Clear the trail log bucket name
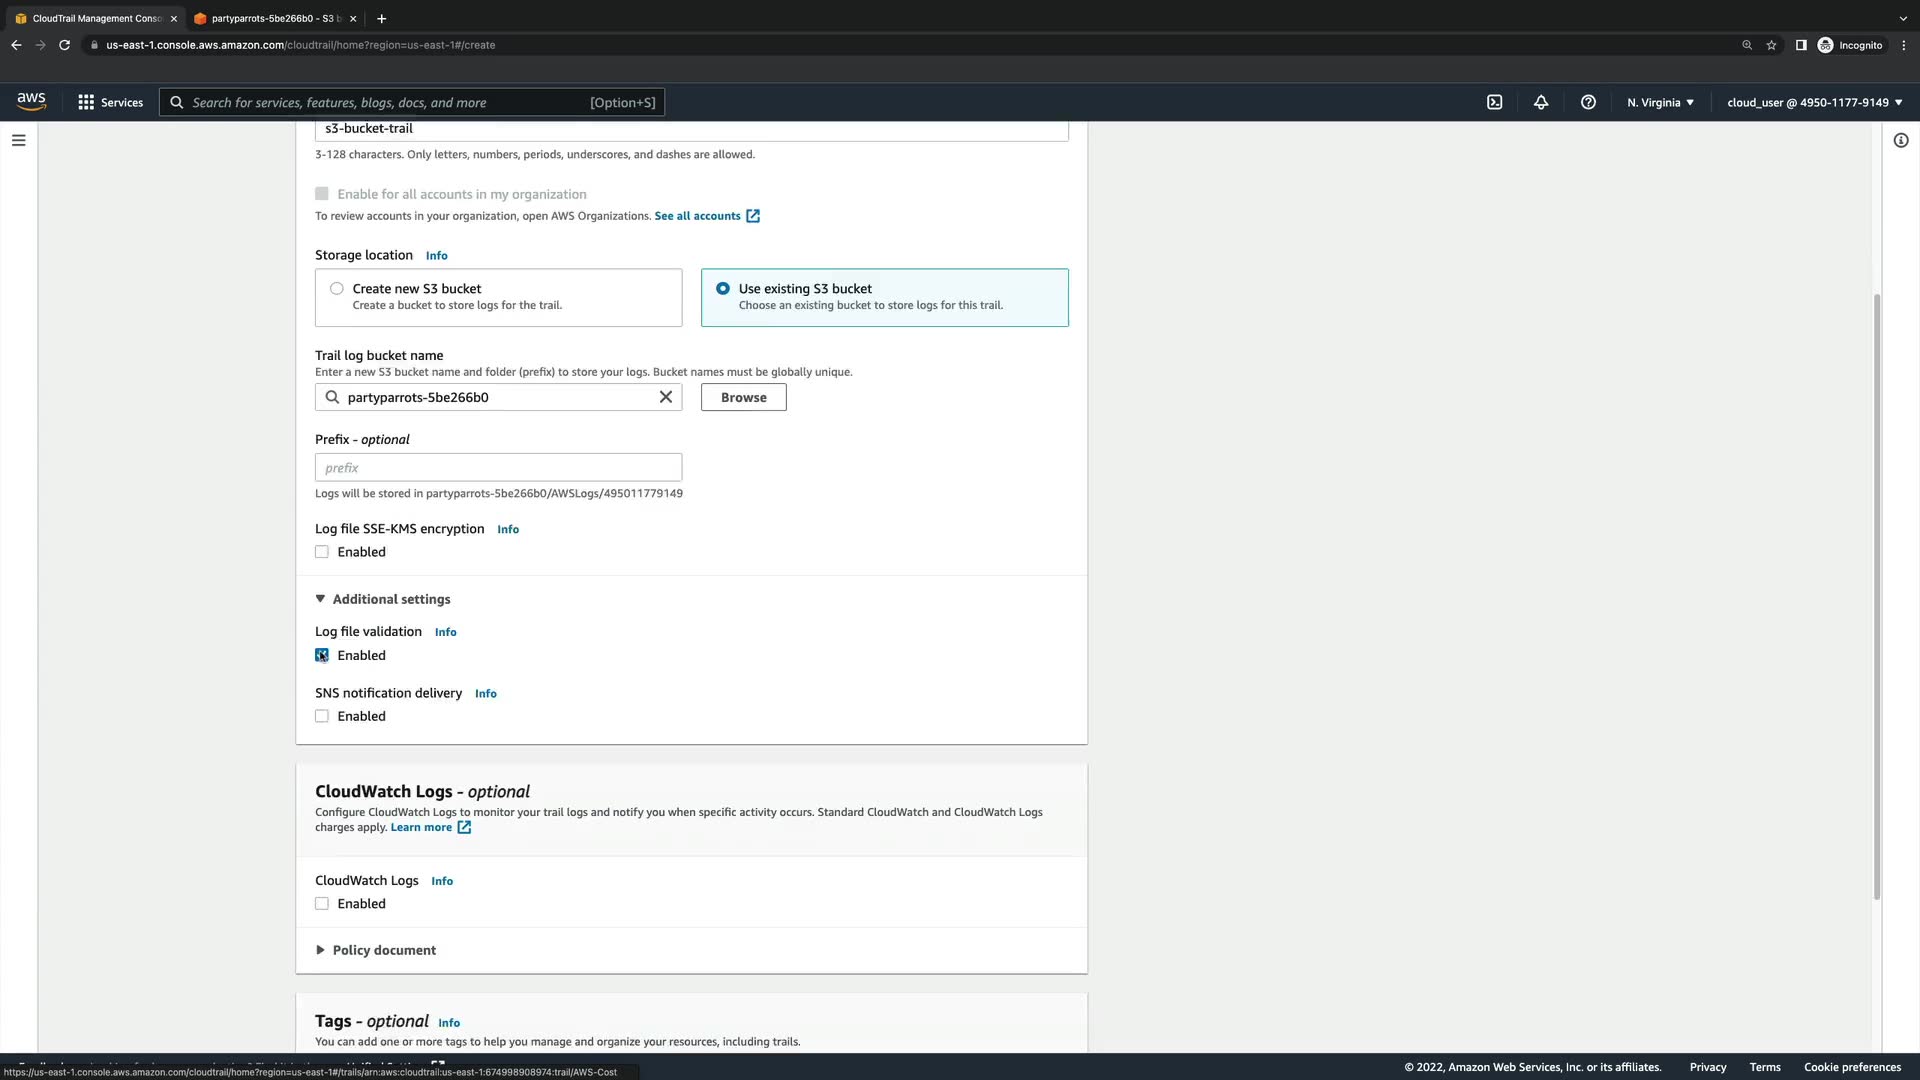The image size is (1920, 1080). [x=666, y=397]
